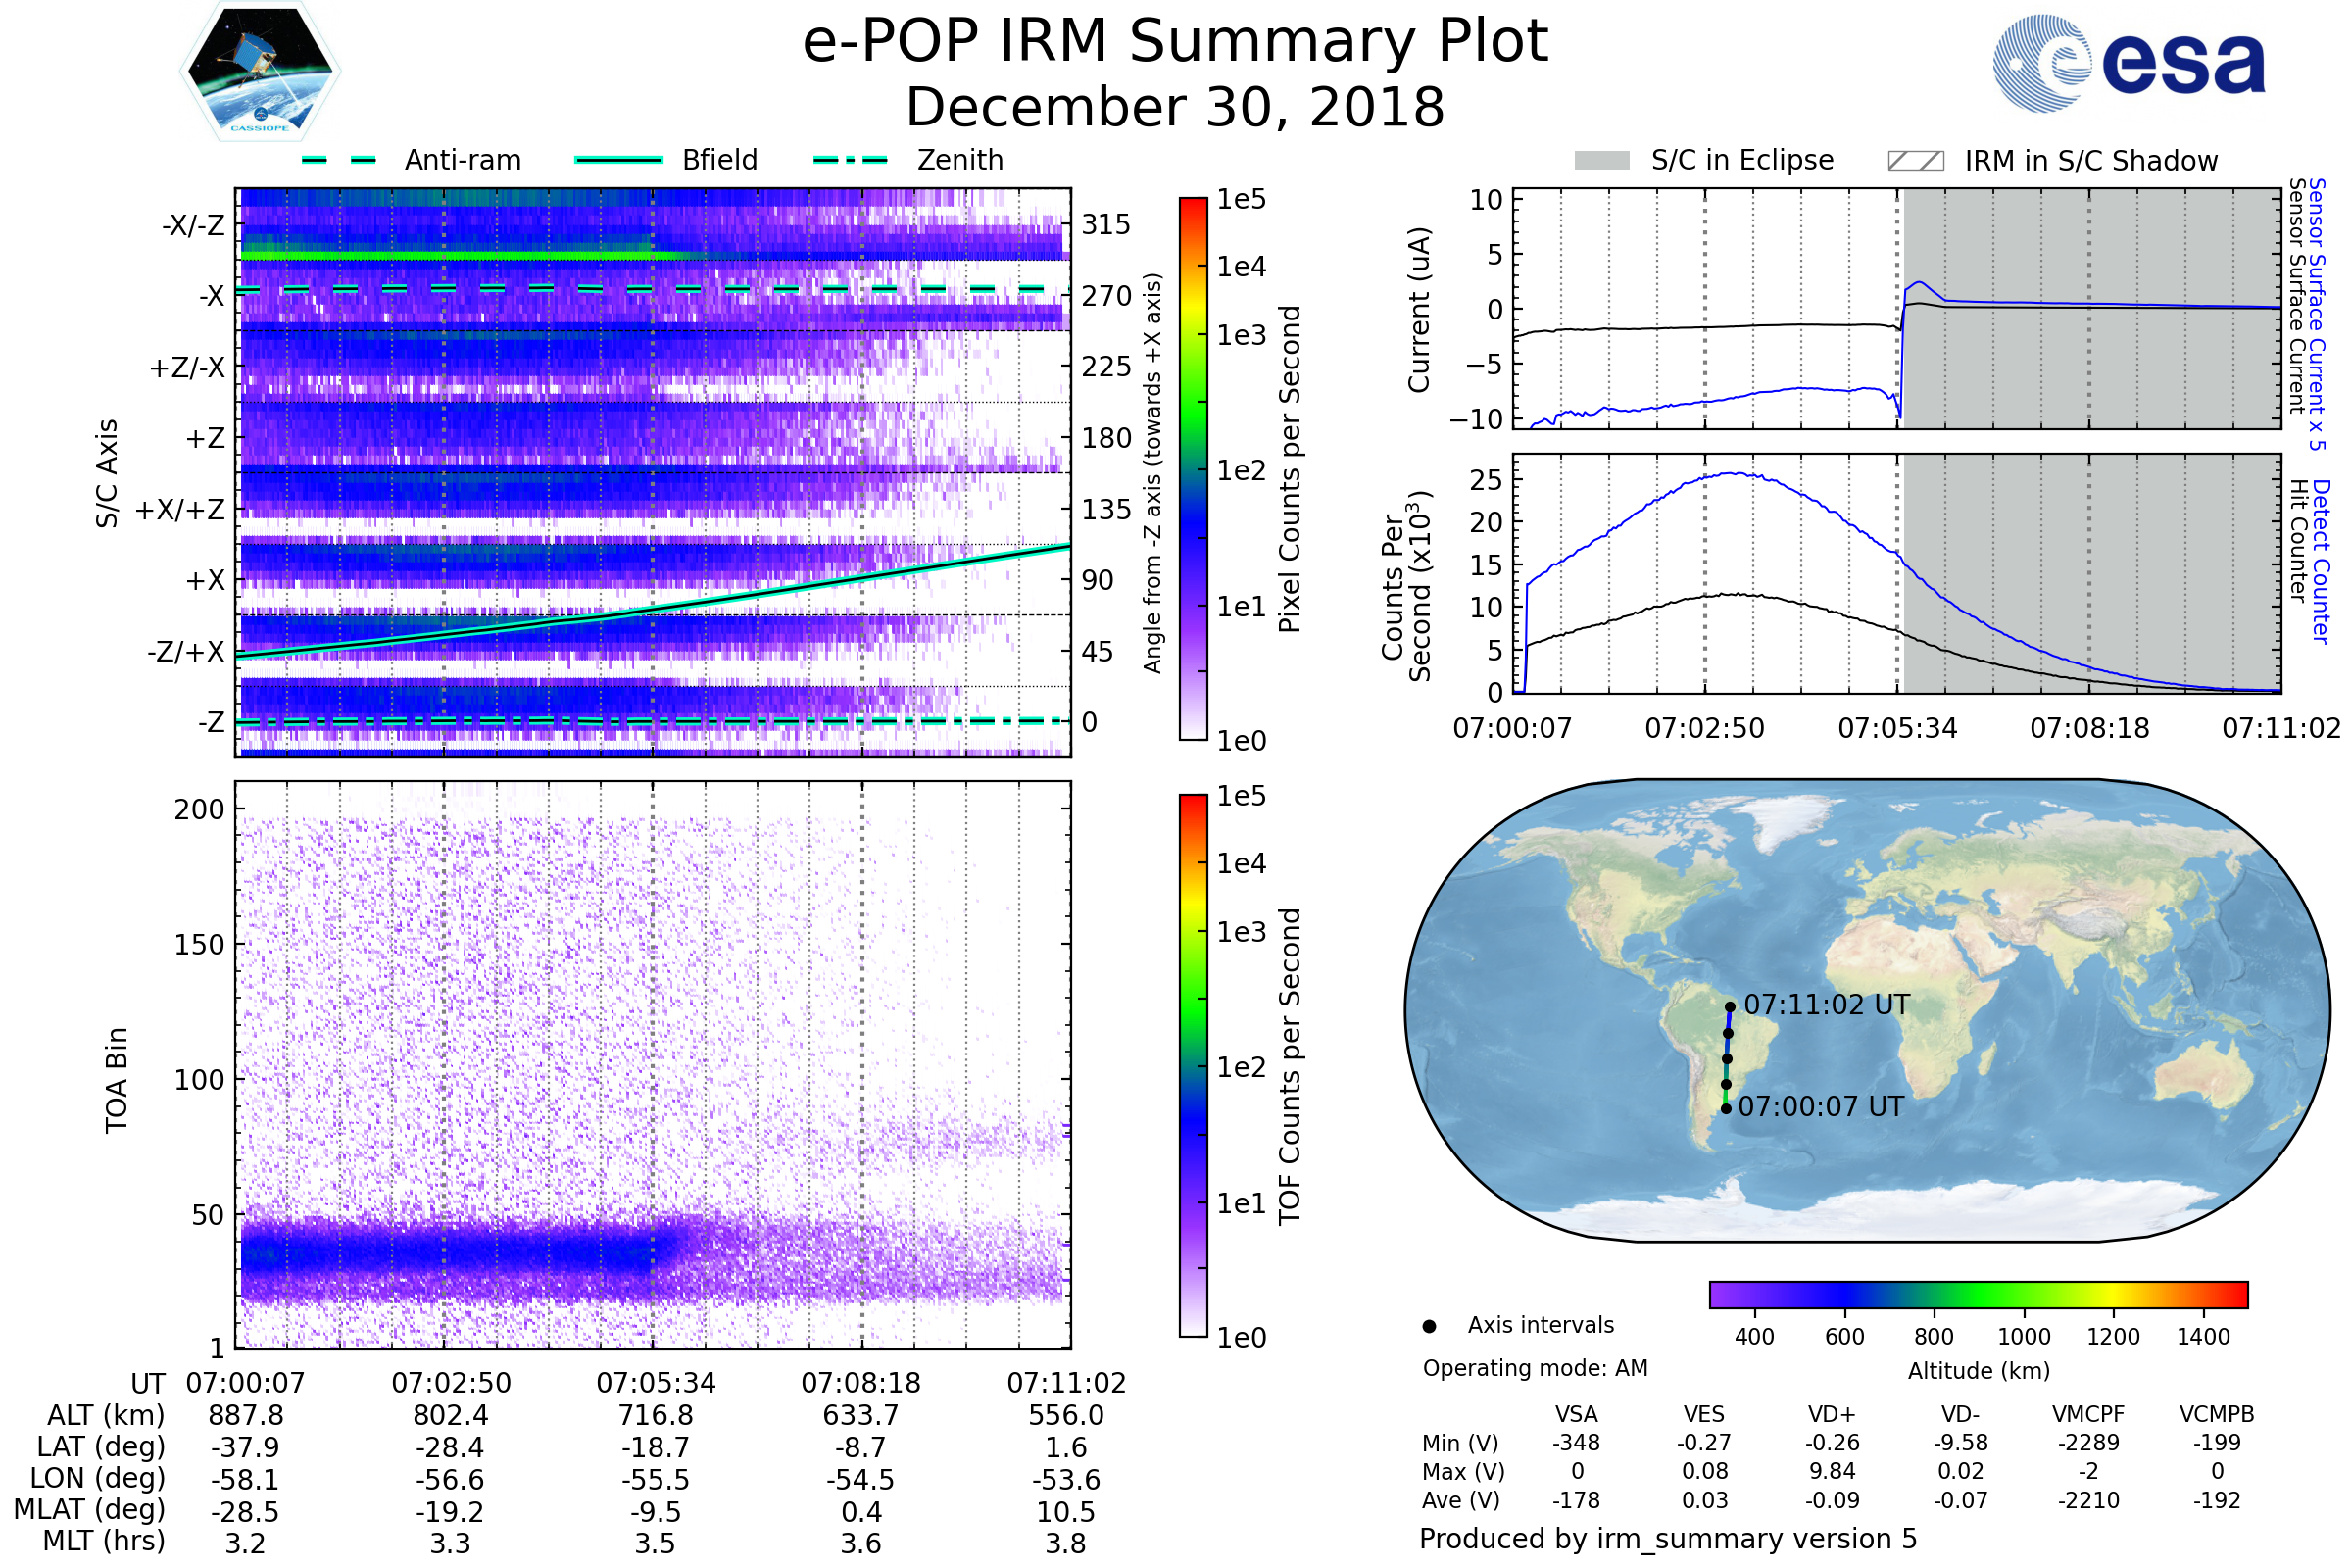
Task: Click the 07:05:34 tick under TOA plot
Action: (655, 1383)
